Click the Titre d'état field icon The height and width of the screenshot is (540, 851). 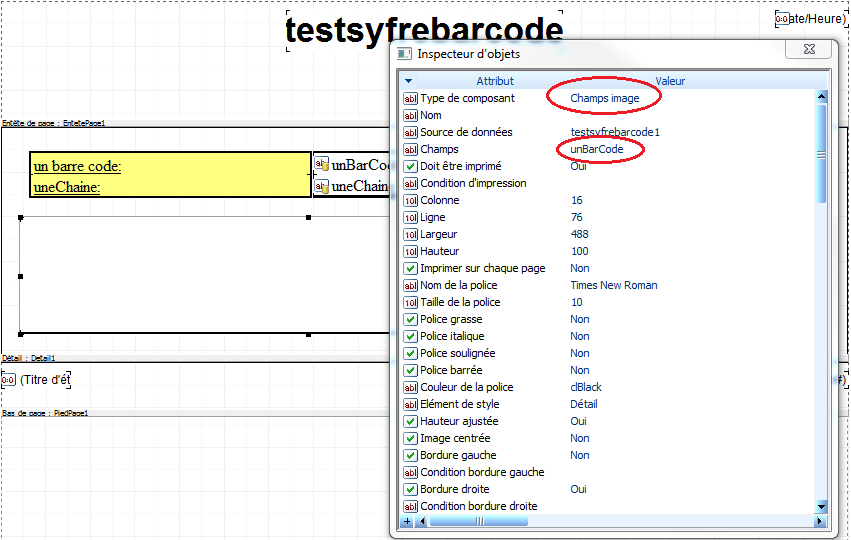(x=8, y=380)
